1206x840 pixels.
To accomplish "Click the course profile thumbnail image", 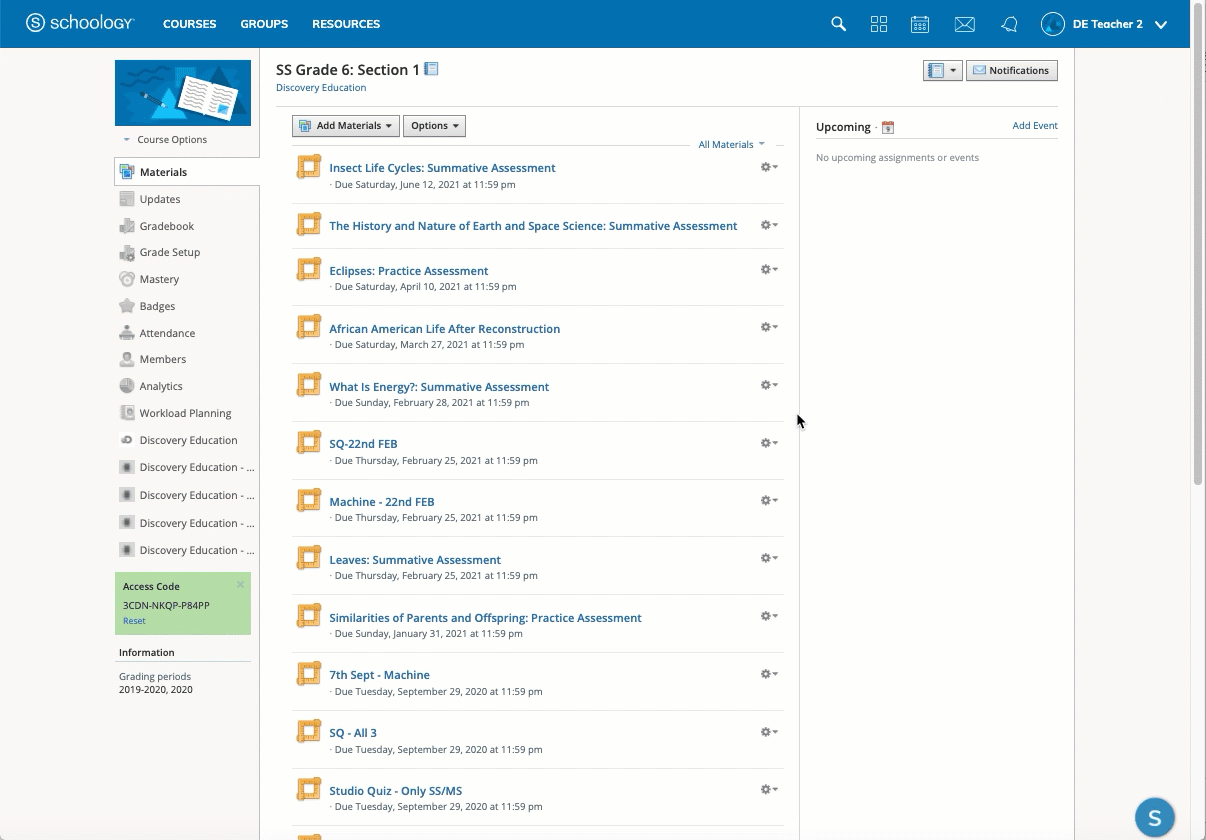I will [183, 93].
